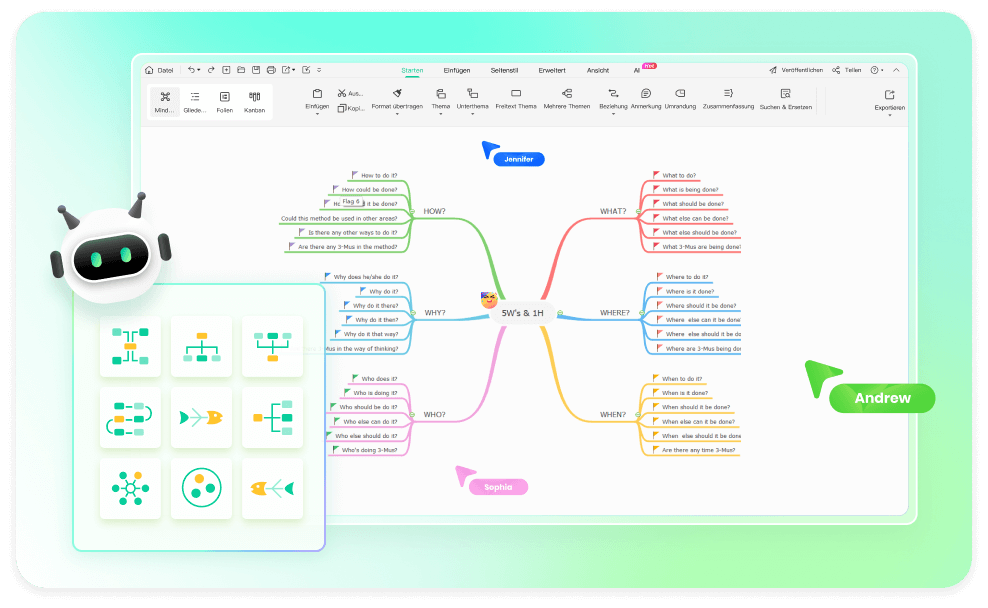Switch to the Ansicht tab

coord(598,70)
